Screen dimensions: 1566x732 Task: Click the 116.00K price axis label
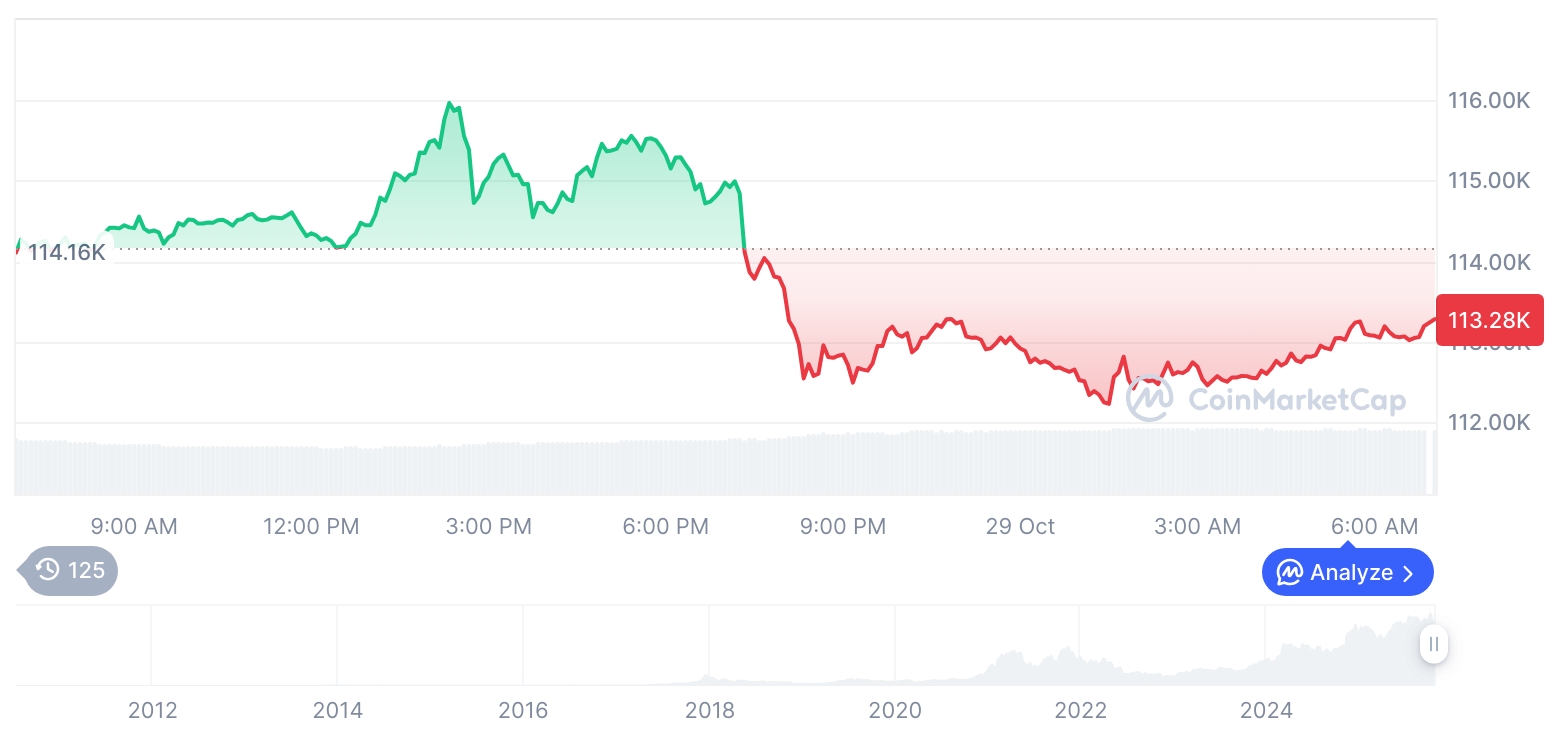pos(1488,100)
